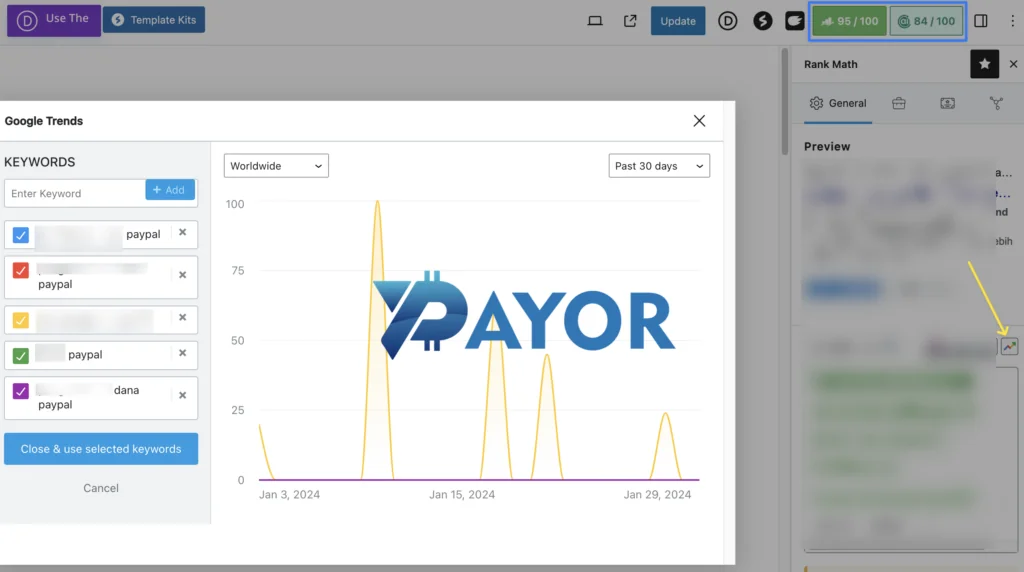Click the KEYWORDS heading
This screenshot has height=572, width=1024.
(40, 162)
